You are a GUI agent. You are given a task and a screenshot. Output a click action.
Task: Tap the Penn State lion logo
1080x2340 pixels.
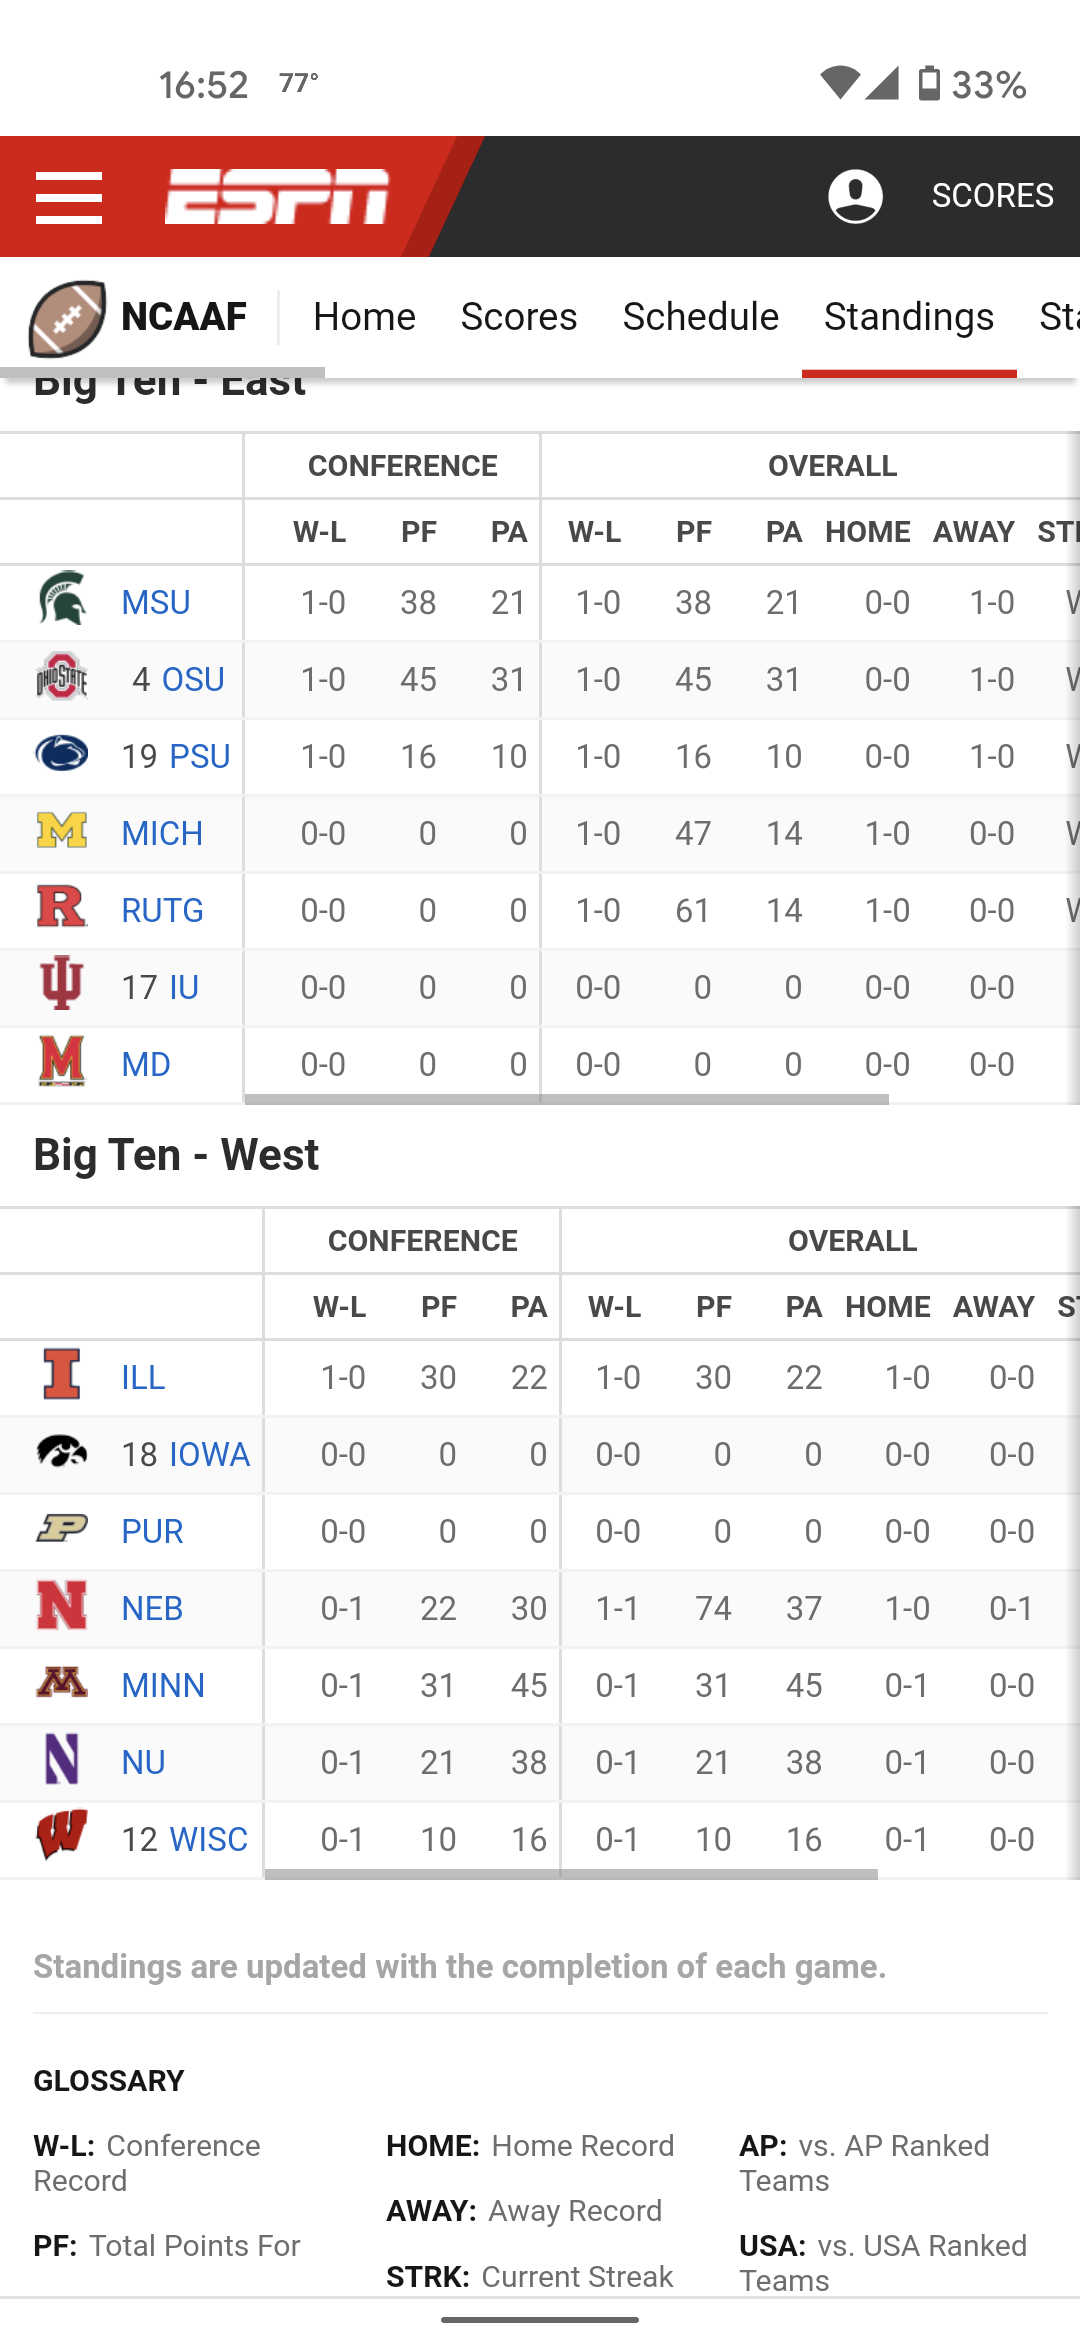[x=62, y=754]
